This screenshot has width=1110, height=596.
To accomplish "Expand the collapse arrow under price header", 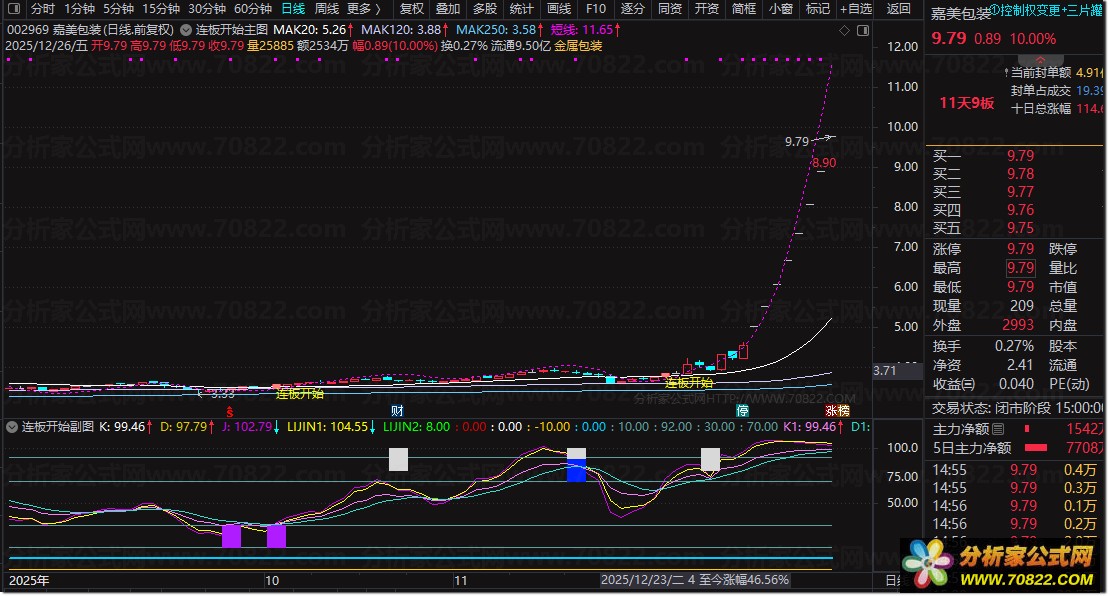I will coord(1040,59).
